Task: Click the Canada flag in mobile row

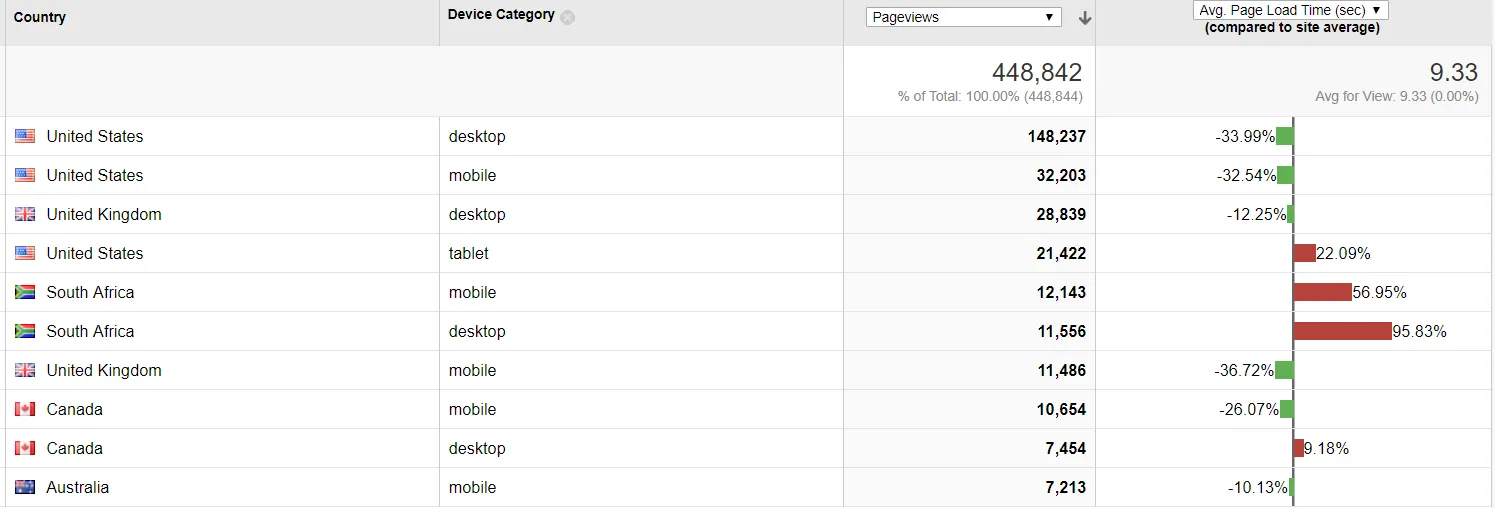Action: 25,409
